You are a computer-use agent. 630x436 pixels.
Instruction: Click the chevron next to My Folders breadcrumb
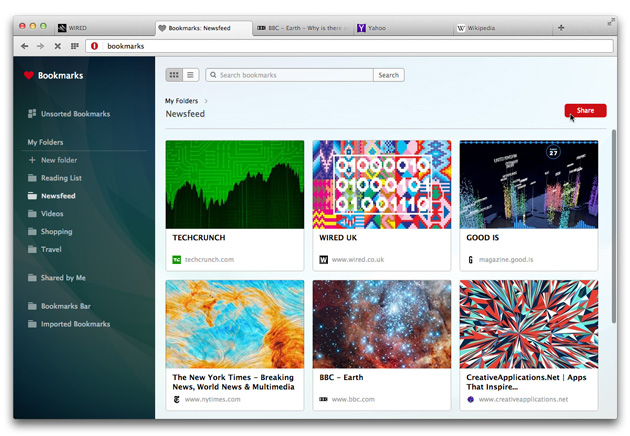pyautogui.click(x=206, y=101)
